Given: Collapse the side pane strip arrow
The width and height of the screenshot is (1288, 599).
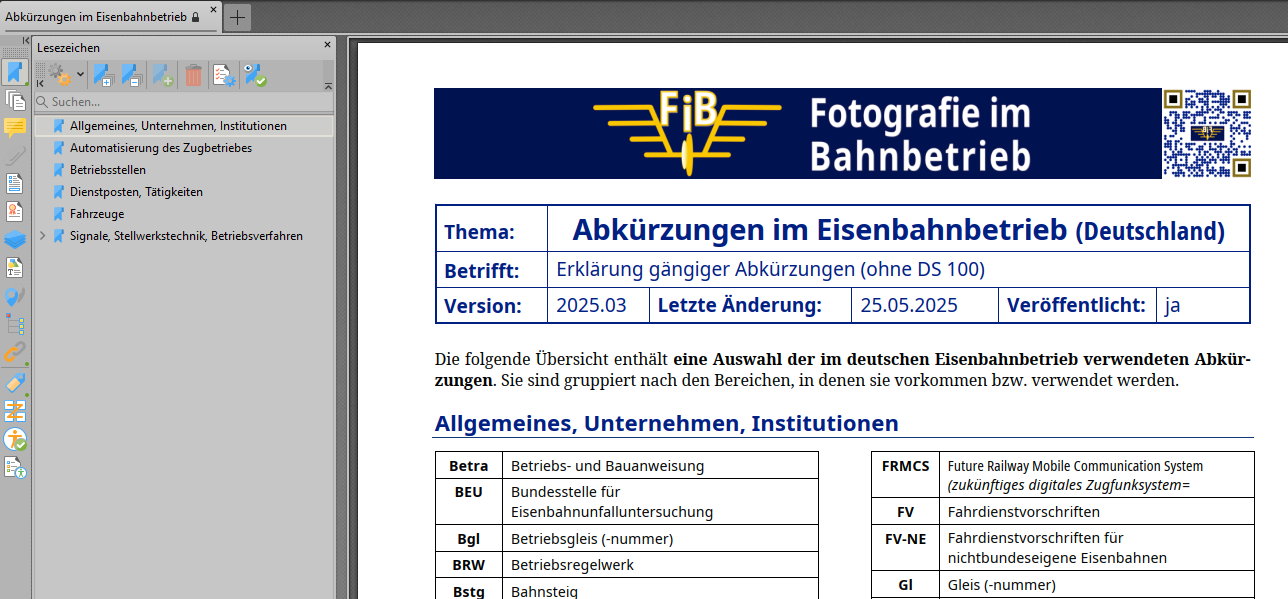Looking at the screenshot, I should (26, 40).
